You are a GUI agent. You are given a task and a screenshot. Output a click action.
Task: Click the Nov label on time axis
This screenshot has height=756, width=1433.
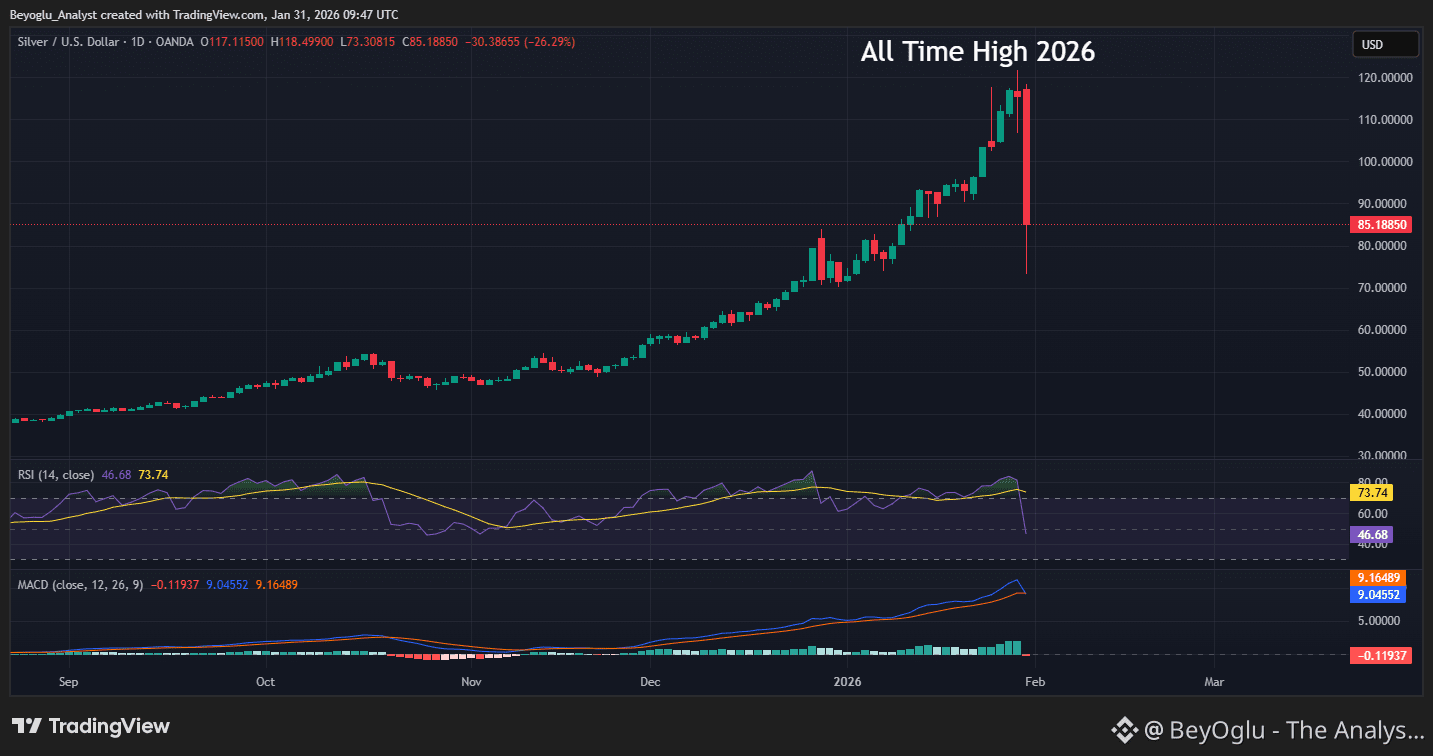[472, 683]
